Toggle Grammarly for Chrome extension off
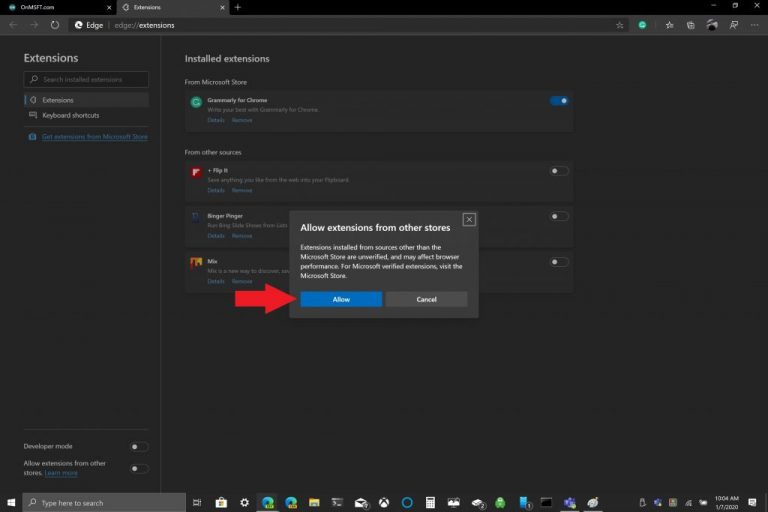This screenshot has height=512, width=768. coord(559,101)
